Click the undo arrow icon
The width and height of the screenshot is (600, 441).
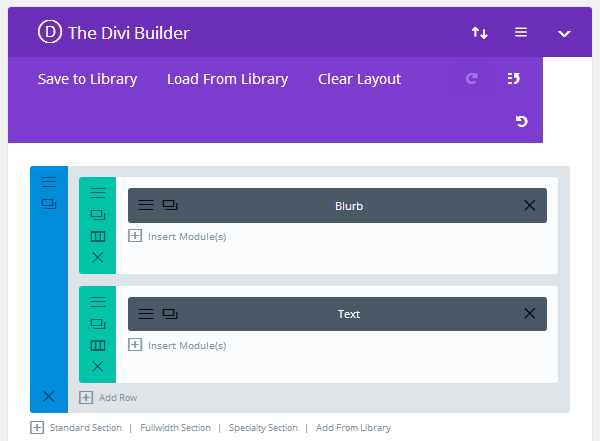tap(522, 121)
